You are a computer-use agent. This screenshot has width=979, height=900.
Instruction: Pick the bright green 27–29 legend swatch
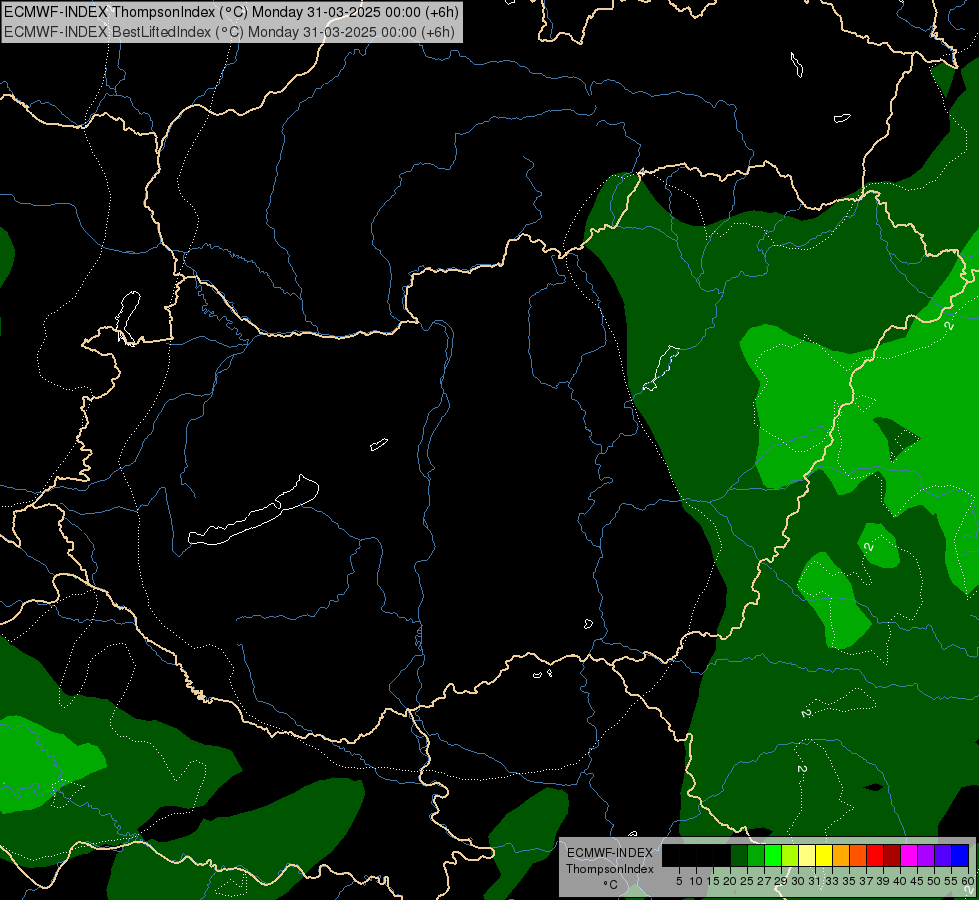click(773, 855)
